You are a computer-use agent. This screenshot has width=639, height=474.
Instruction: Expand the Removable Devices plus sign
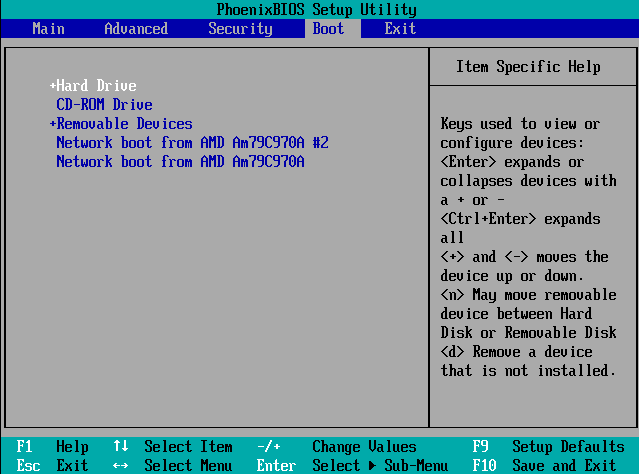pyautogui.click(x=52, y=124)
